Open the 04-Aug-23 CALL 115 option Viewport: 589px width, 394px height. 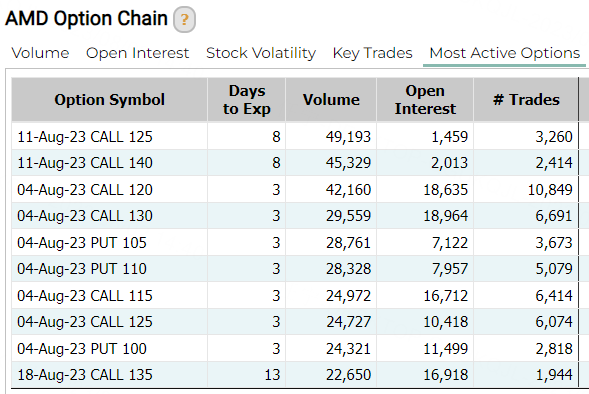click(x=85, y=296)
